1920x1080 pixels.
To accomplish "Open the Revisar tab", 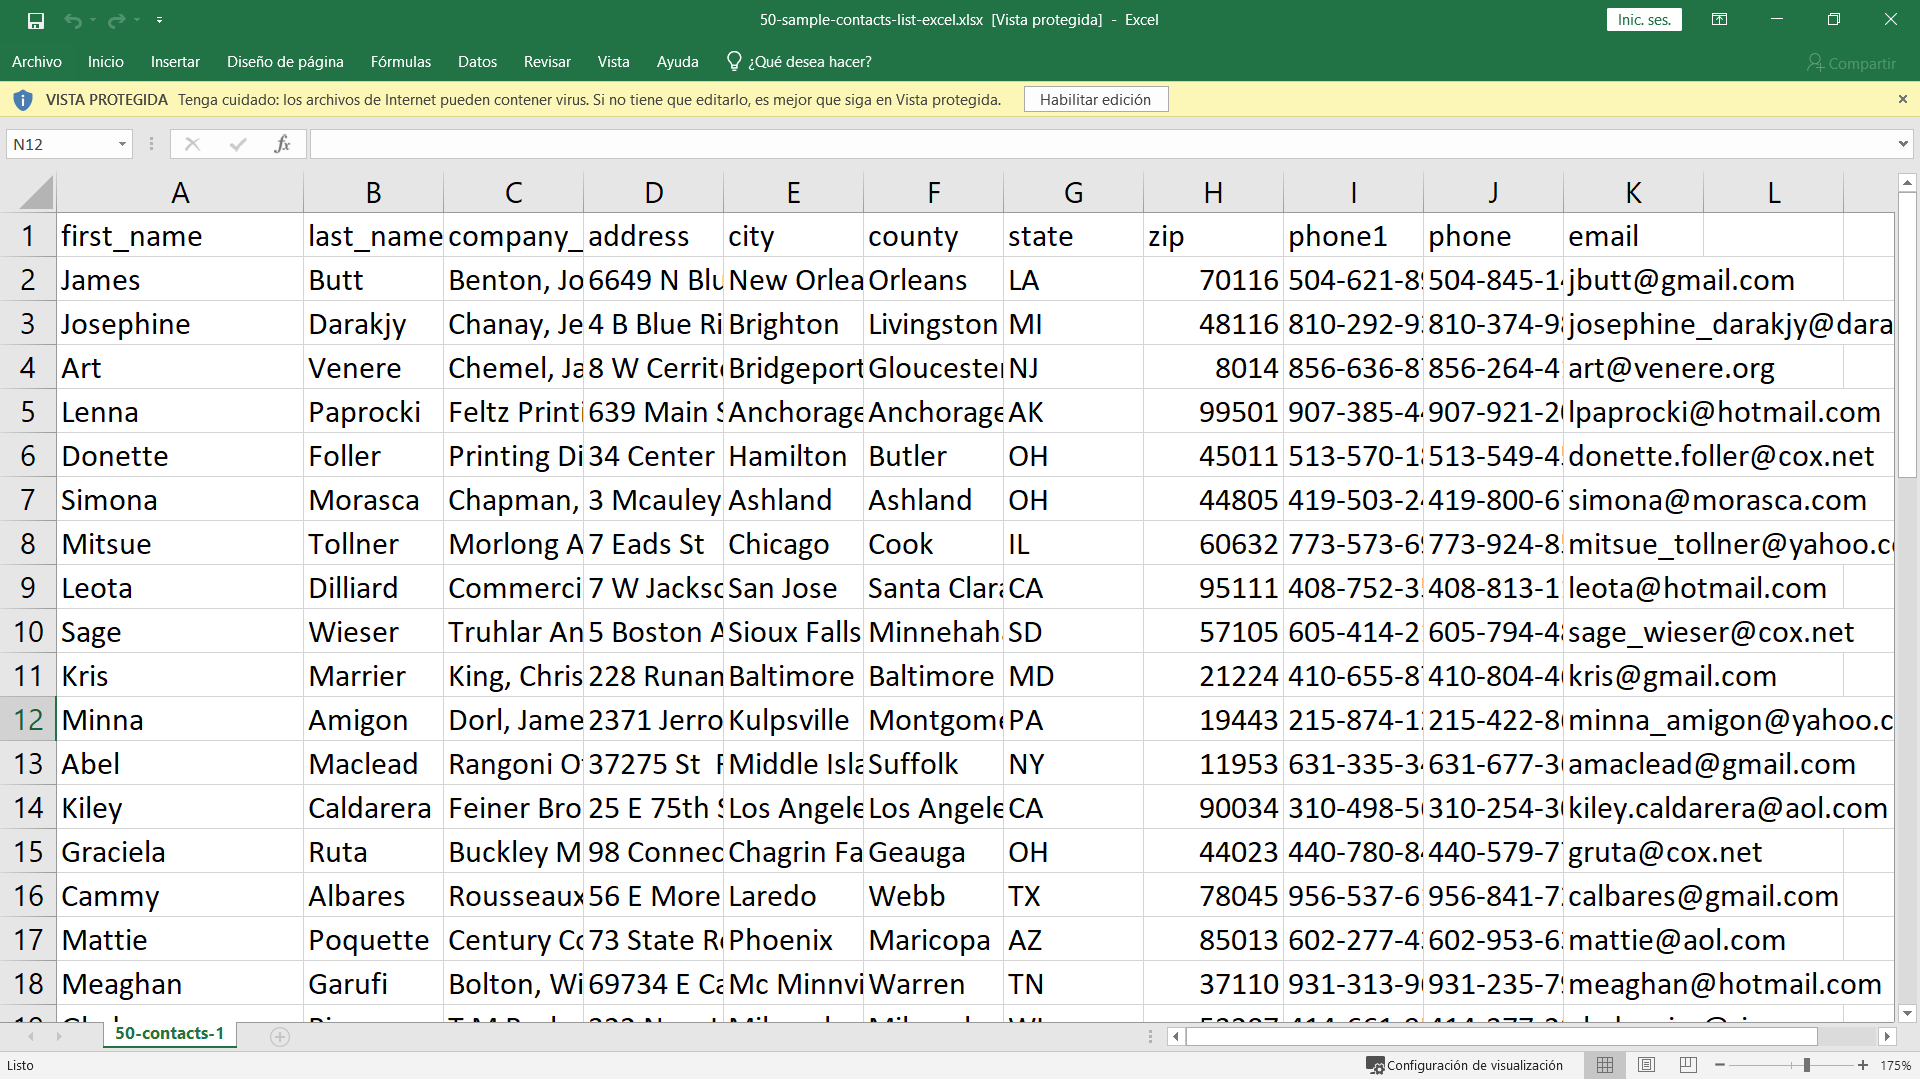I will coord(547,62).
